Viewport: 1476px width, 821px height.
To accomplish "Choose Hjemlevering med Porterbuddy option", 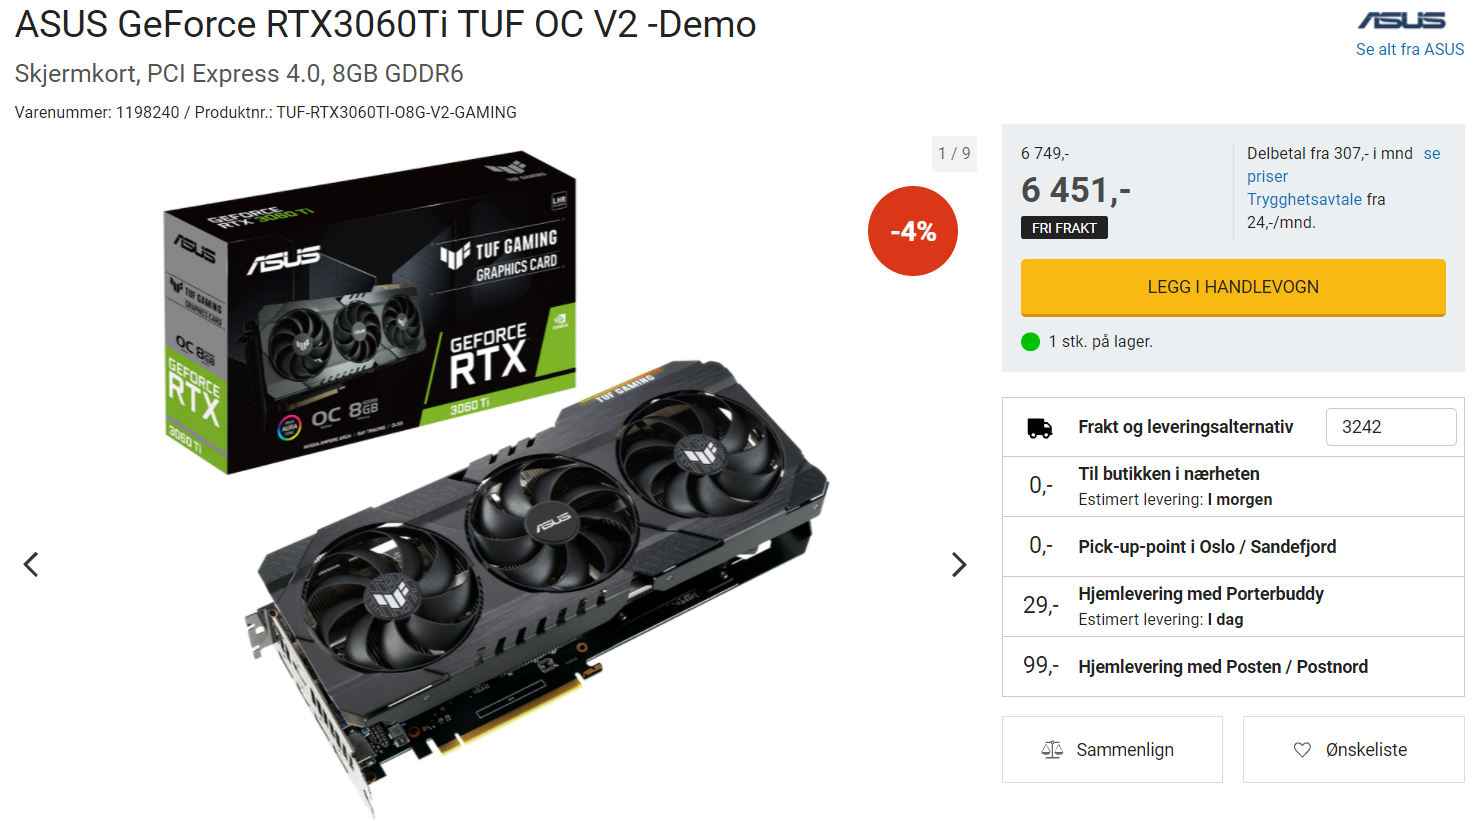I will tap(1233, 607).
